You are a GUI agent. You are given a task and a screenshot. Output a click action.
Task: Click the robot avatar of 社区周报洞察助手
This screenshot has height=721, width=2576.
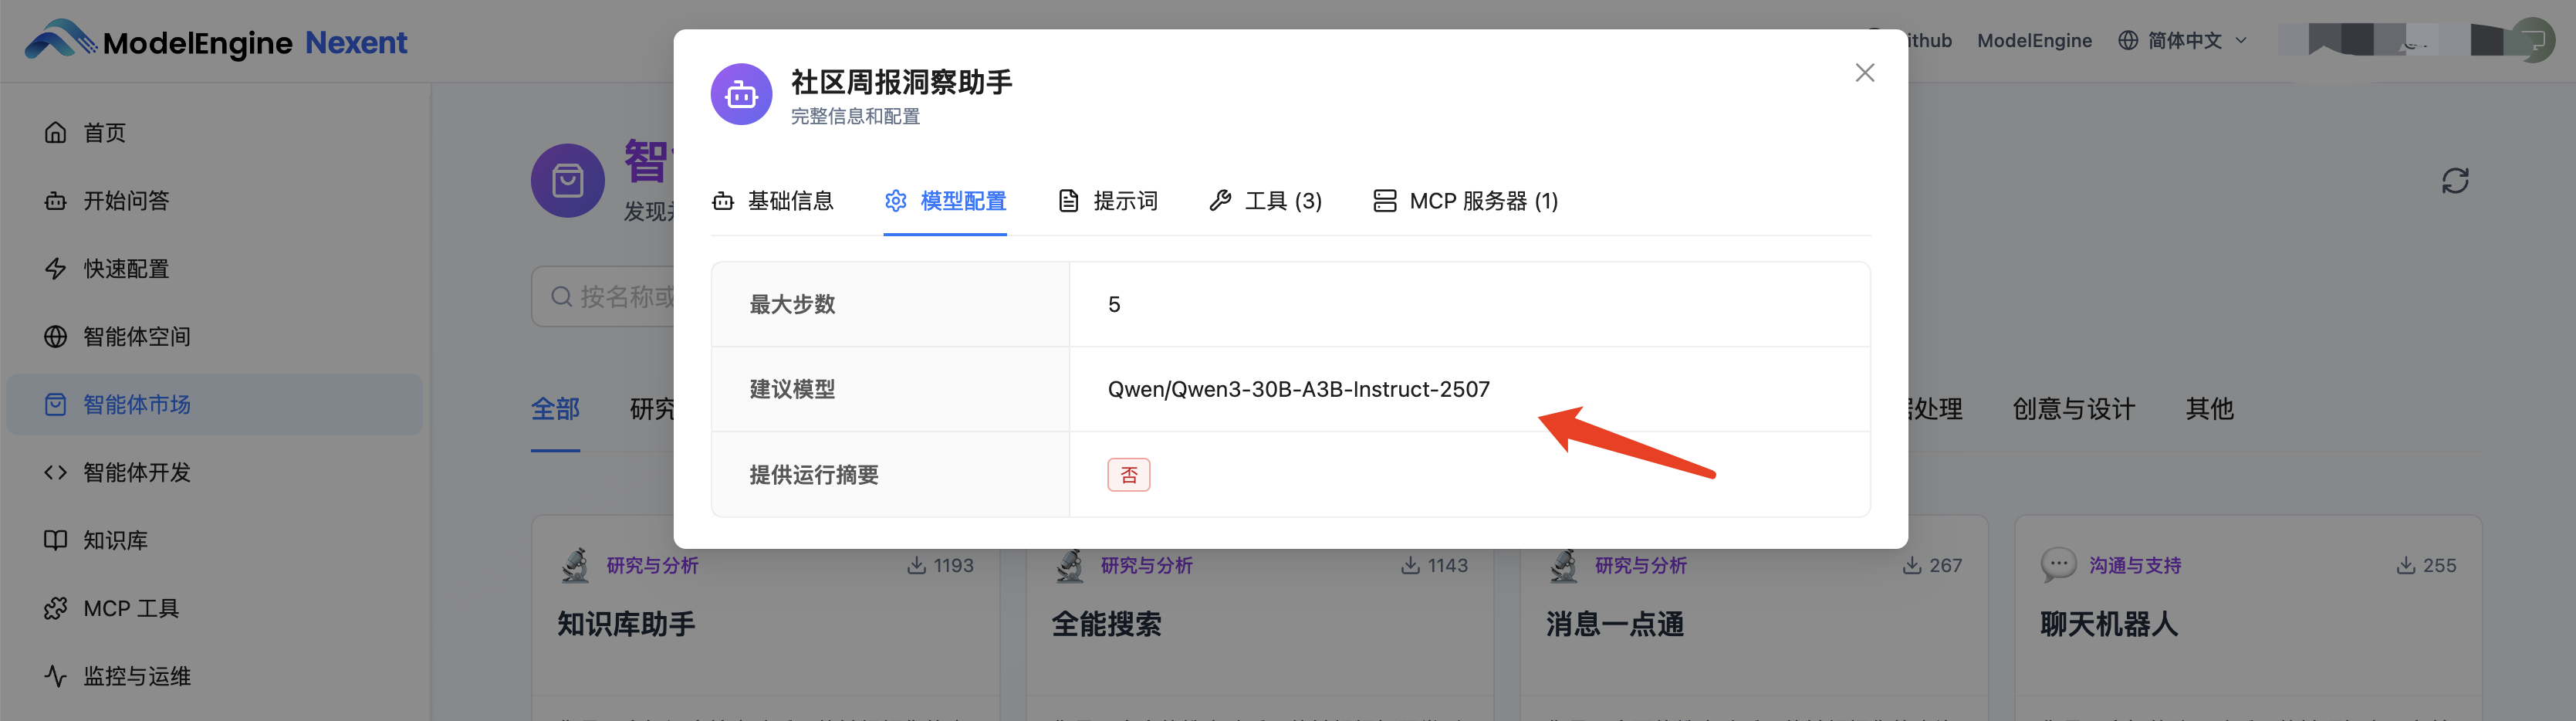point(741,93)
